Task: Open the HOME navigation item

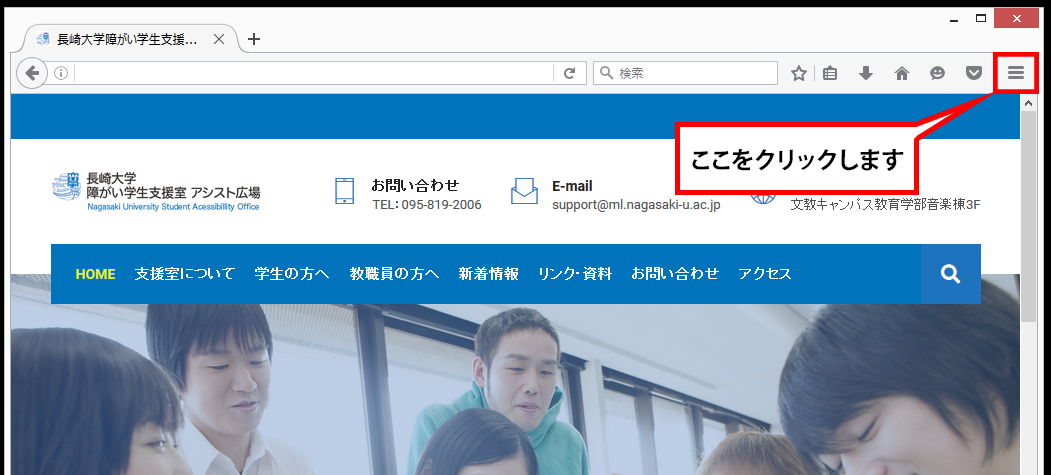Action: click(x=95, y=274)
